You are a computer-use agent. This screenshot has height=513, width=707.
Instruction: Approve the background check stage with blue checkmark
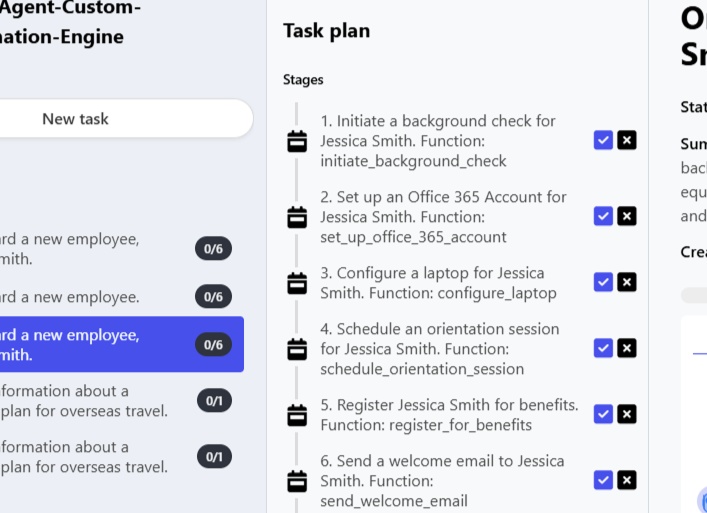(603, 140)
